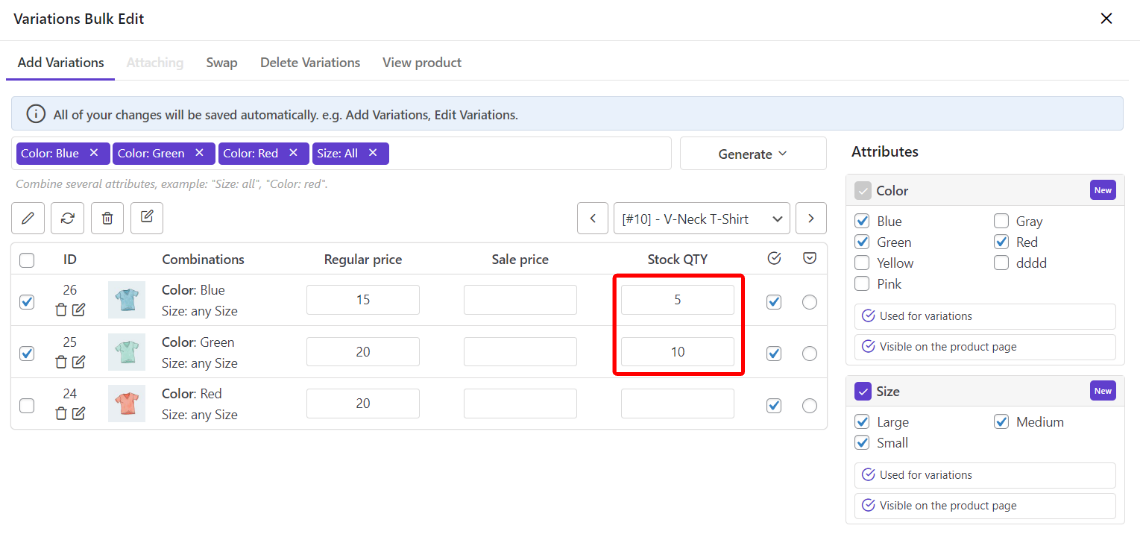Click the toolbar trash delete icon
The image size is (1140, 543).
click(x=107, y=218)
